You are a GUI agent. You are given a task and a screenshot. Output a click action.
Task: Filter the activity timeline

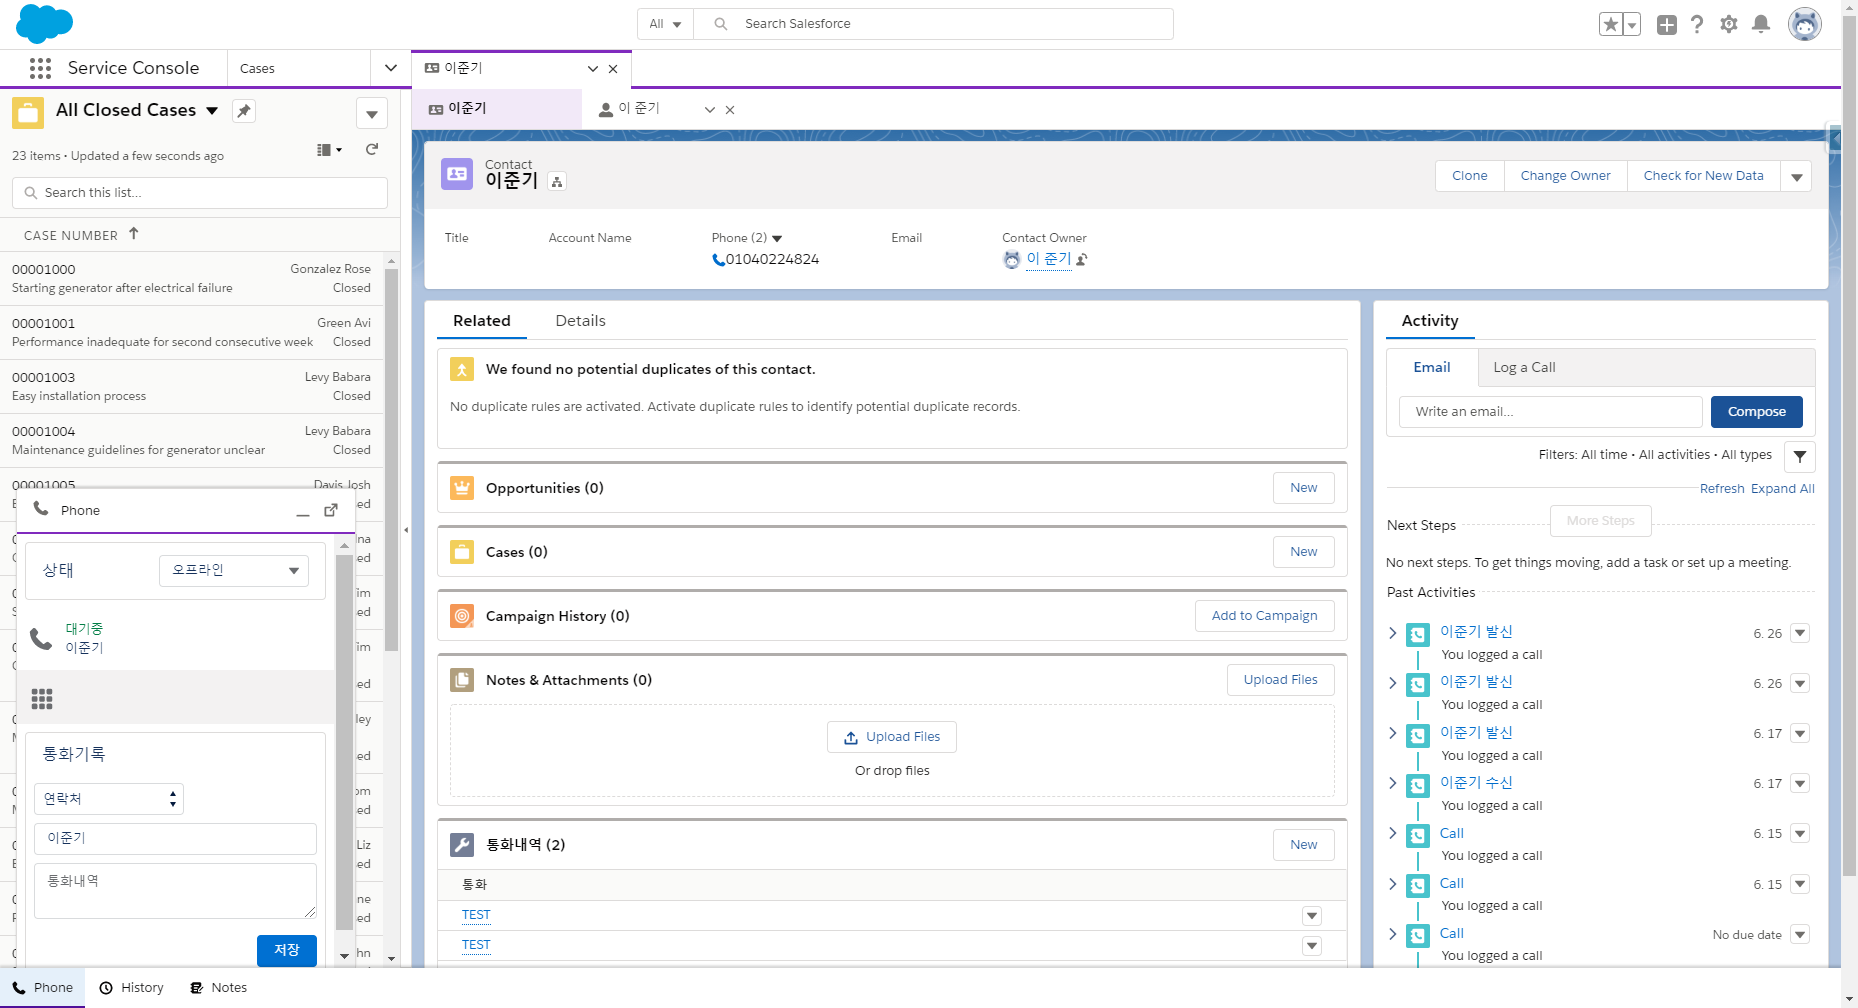[1800, 456]
